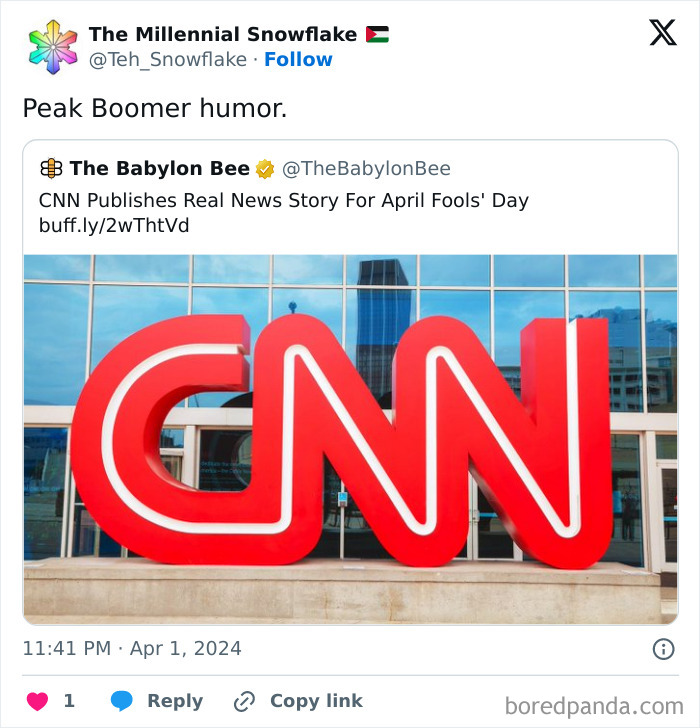This screenshot has width=700, height=728.
Task: Click the Copy link text
Action: tap(316, 701)
